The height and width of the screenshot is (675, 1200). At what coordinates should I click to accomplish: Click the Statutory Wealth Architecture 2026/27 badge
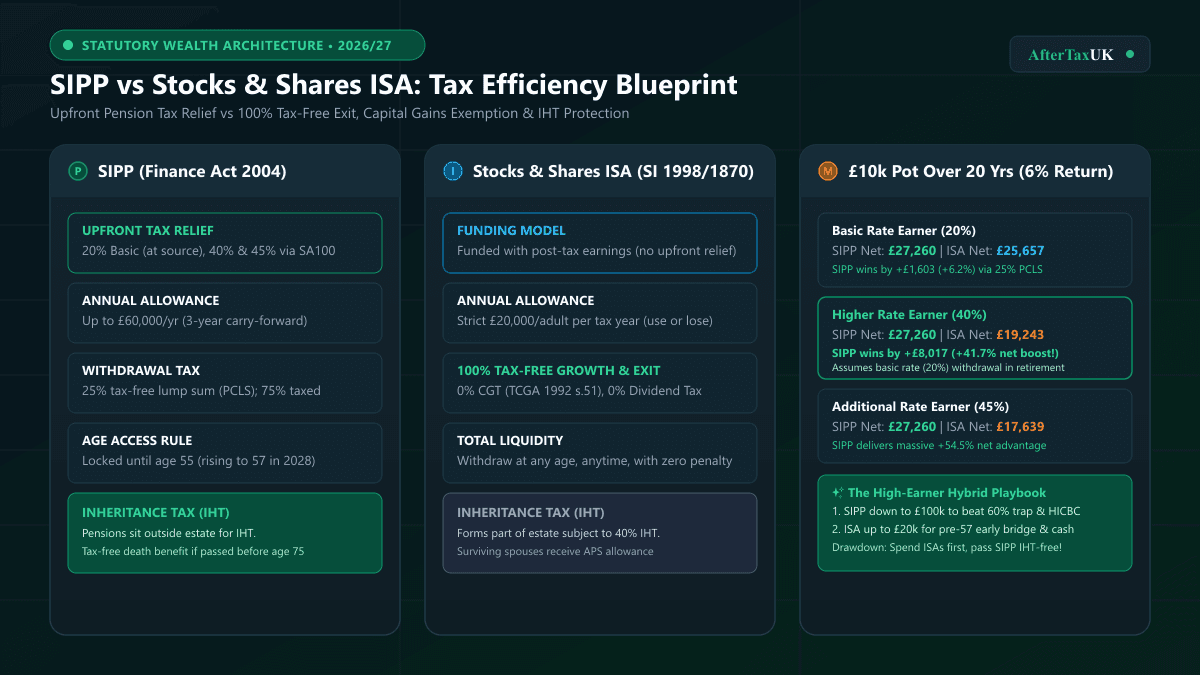237,45
